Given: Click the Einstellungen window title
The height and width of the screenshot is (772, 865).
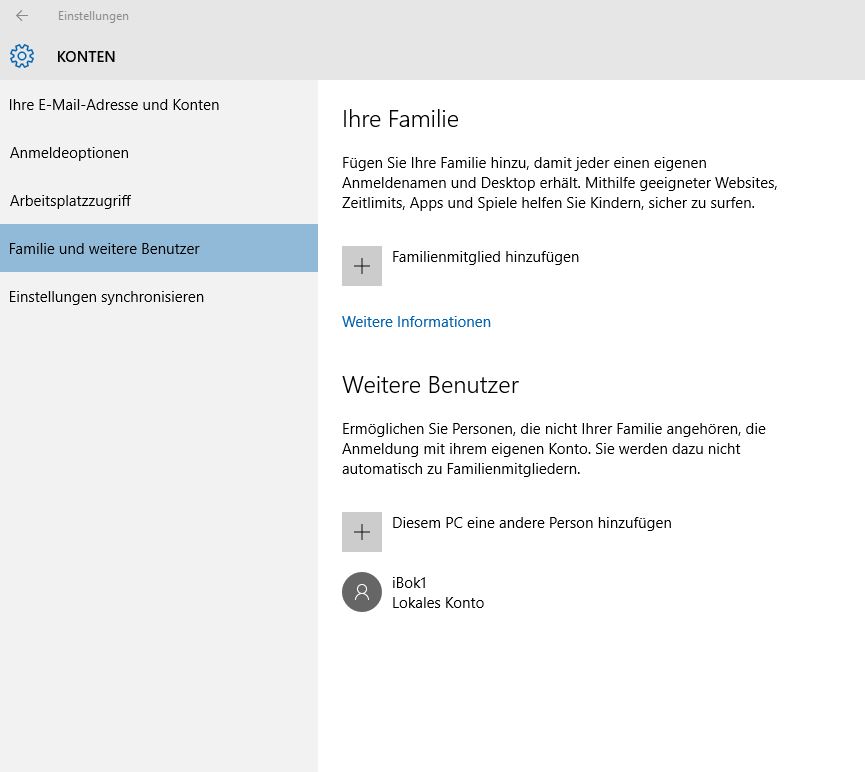Looking at the screenshot, I should (x=93, y=16).
